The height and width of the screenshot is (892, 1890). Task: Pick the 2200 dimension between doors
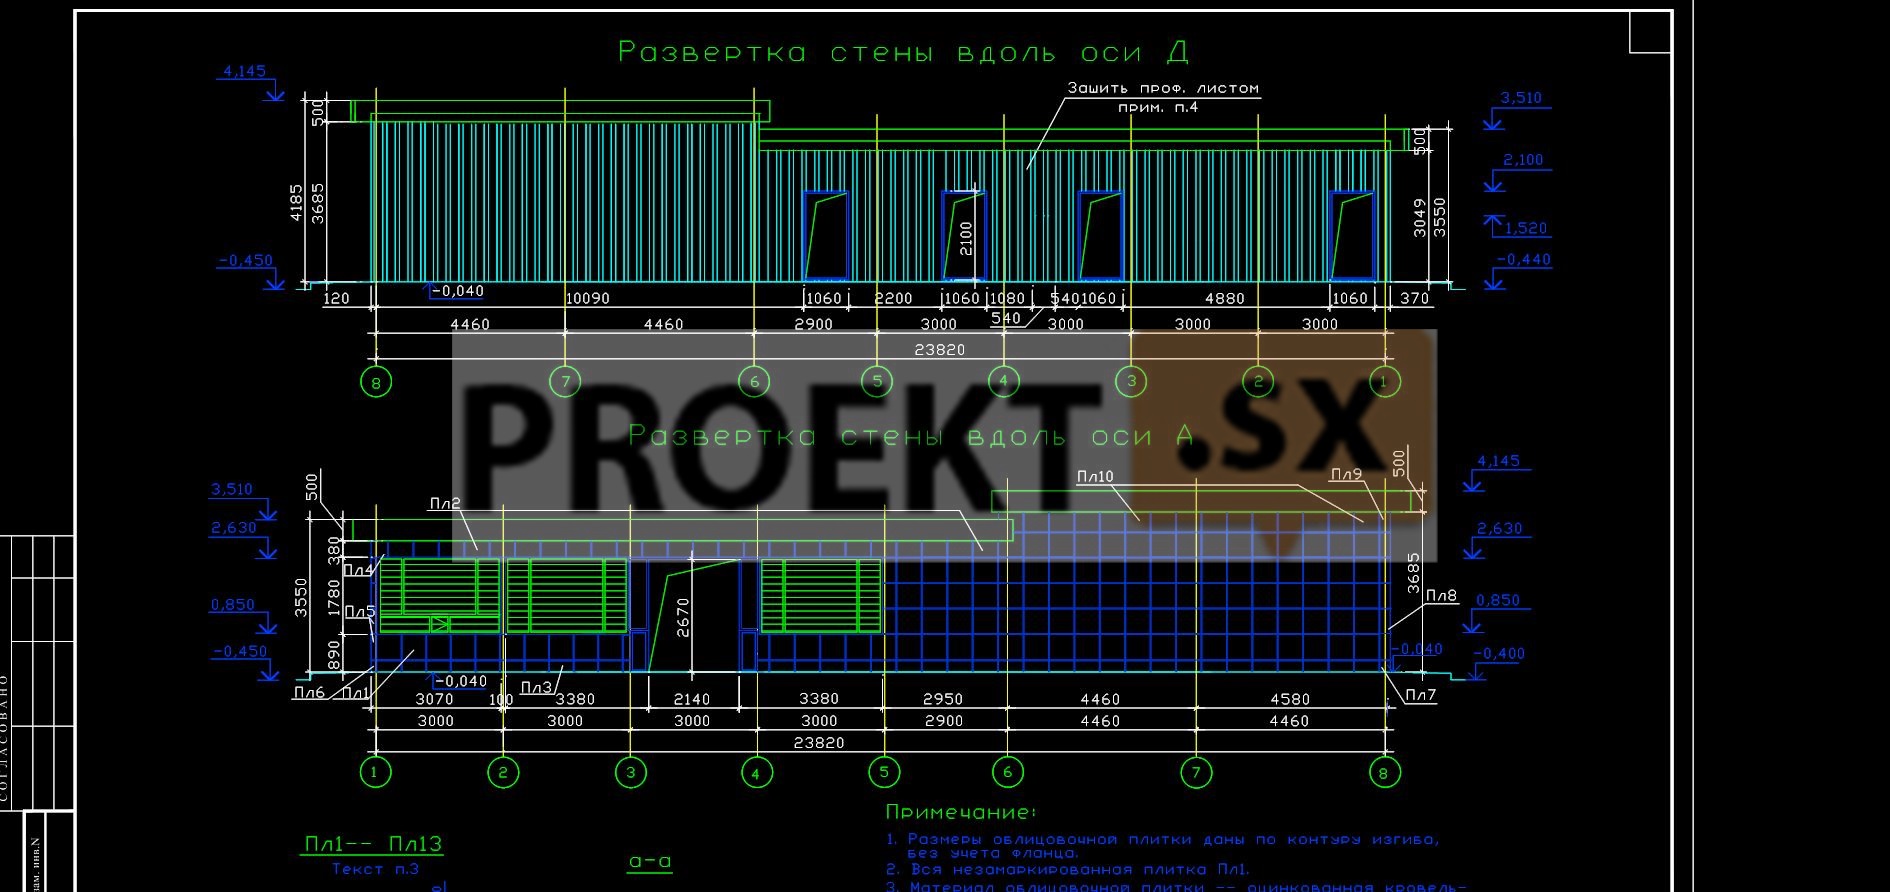(894, 298)
